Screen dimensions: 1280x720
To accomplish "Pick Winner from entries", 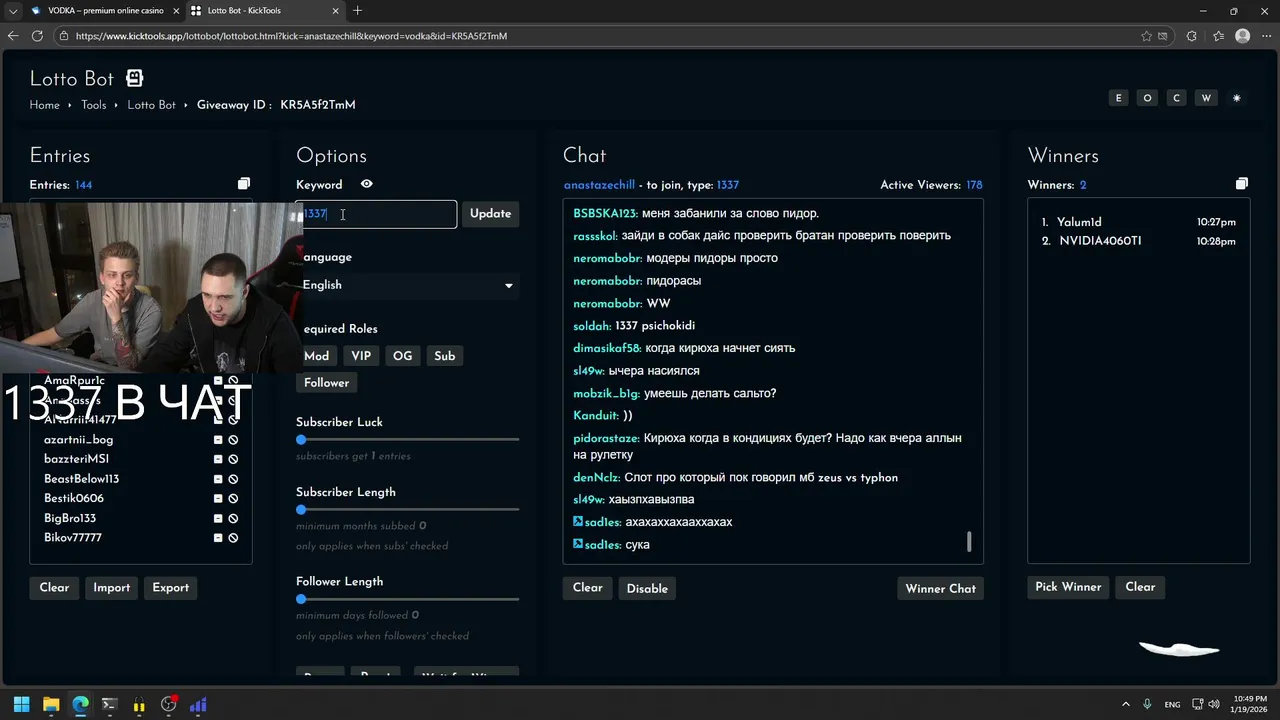I will click(1068, 587).
